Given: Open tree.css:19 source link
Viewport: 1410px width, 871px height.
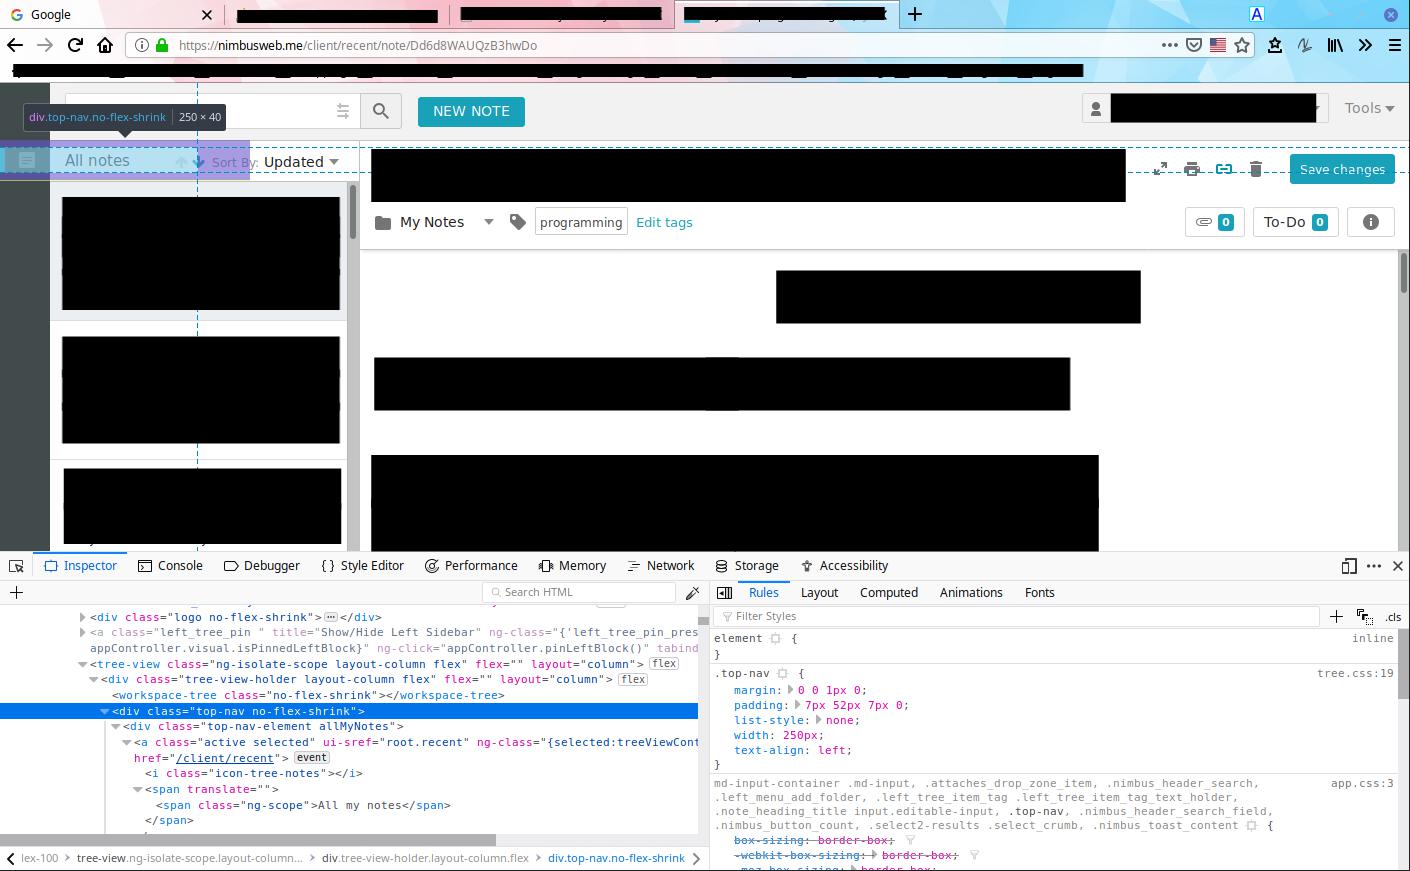Looking at the screenshot, I should (1355, 674).
